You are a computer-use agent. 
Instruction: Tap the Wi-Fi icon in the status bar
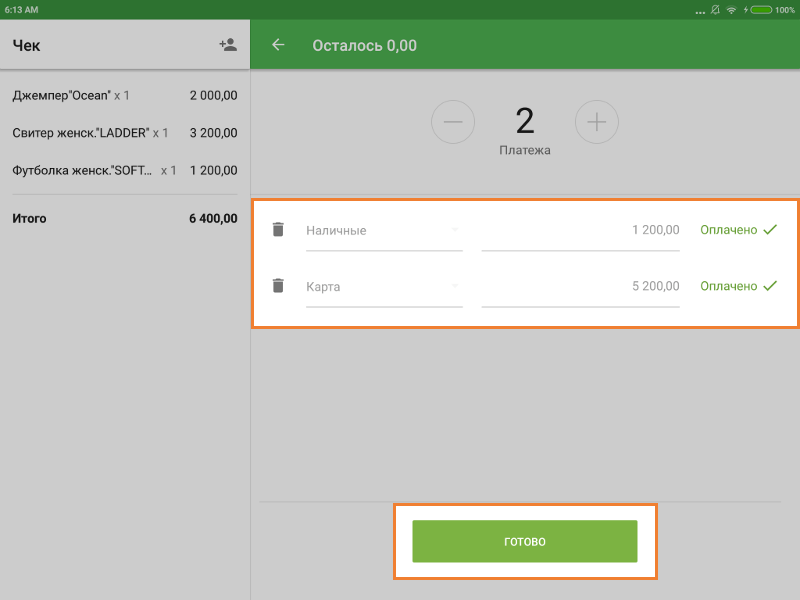pyautogui.click(x=731, y=9)
